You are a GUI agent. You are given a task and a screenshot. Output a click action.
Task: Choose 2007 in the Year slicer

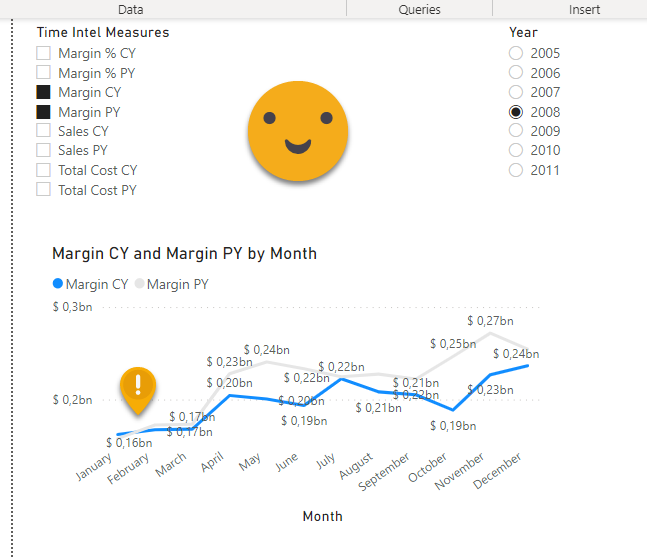pos(516,92)
